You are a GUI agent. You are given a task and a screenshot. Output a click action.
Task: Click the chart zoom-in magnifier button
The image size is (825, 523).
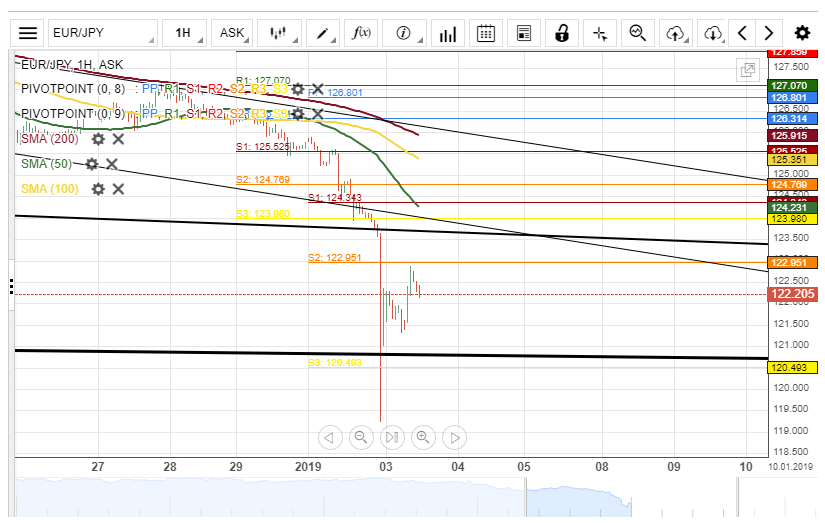pyautogui.click(x=423, y=437)
